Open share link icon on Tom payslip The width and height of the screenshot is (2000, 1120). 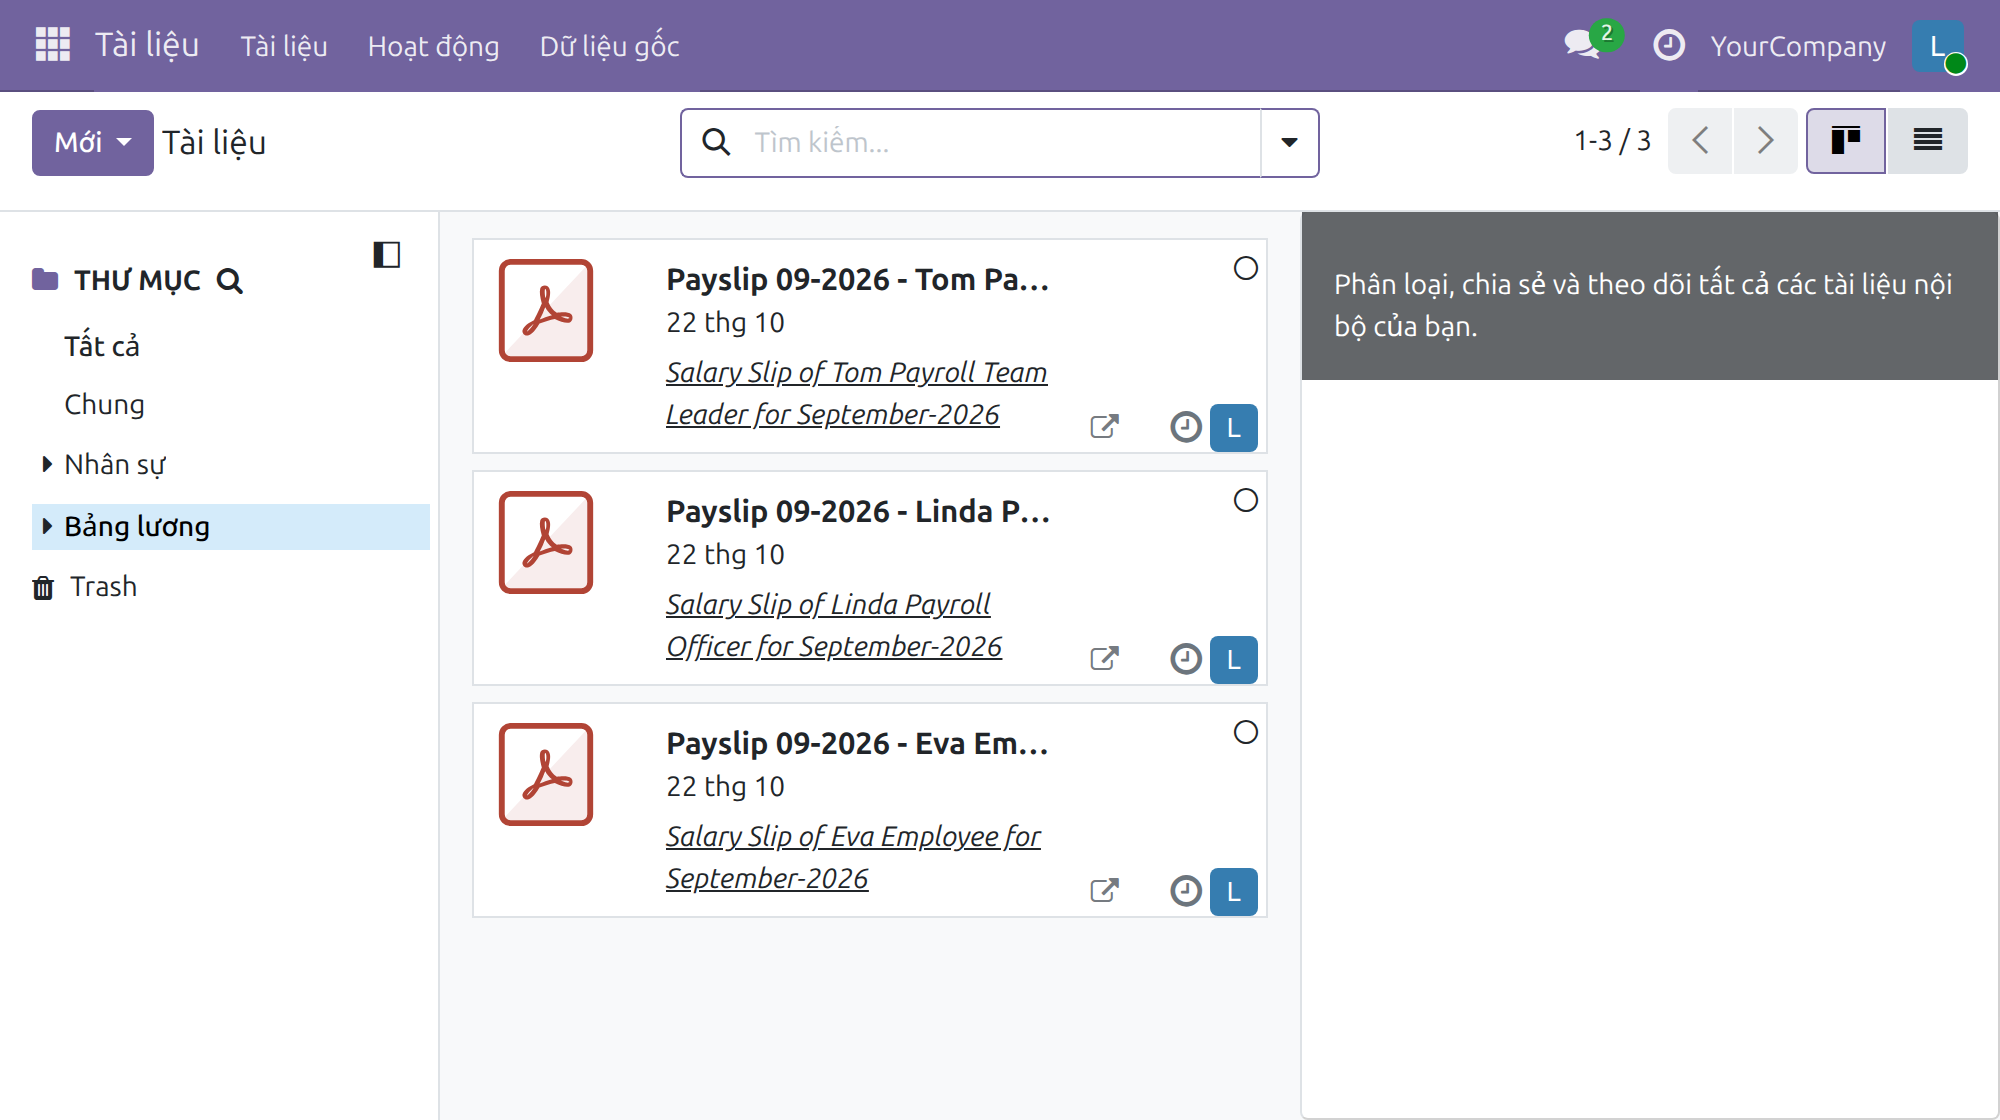click(1104, 427)
